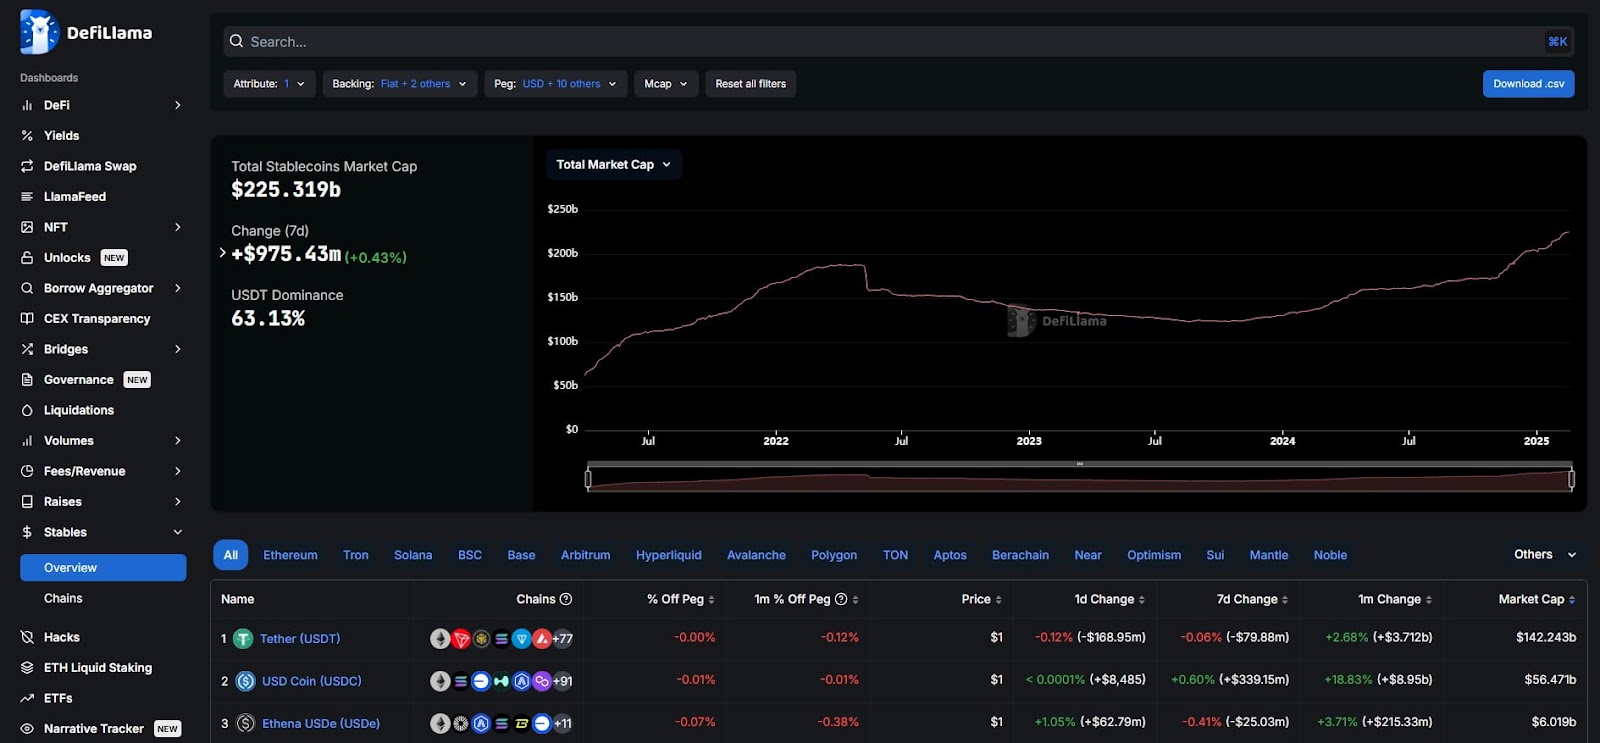Viewport: 1600px width, 743px height.
Task: Open the USD Coin (USDC) link
Action: (312, 681)
